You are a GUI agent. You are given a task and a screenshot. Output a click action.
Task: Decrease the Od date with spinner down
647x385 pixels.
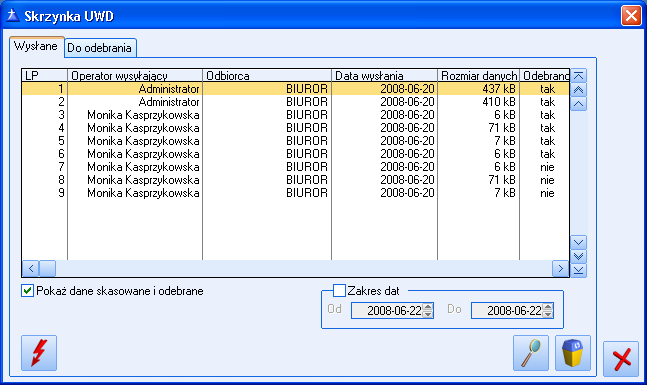(428, 314)
